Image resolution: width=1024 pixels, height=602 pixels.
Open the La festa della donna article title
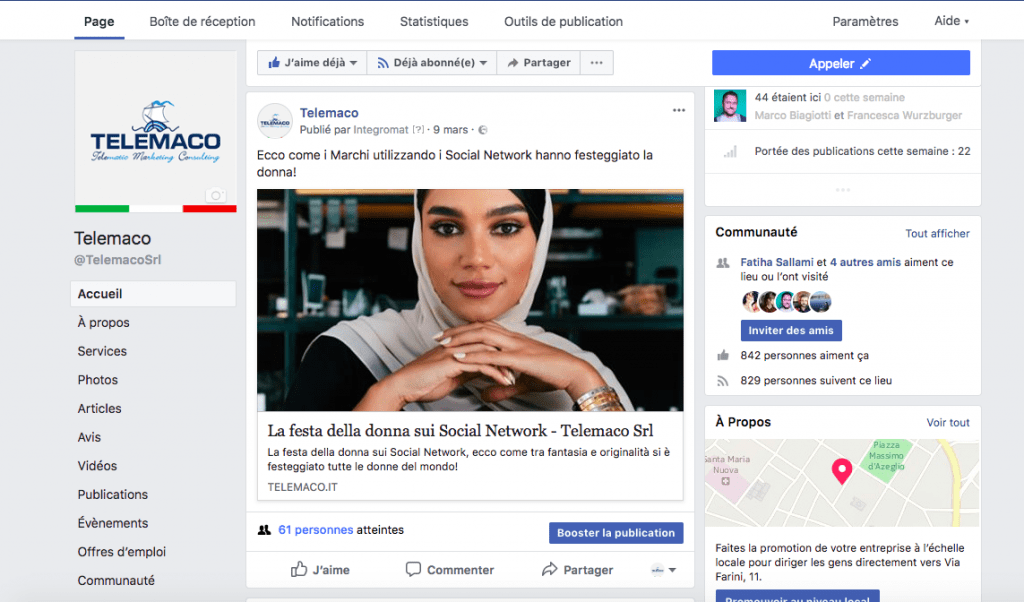coord(460,431)
